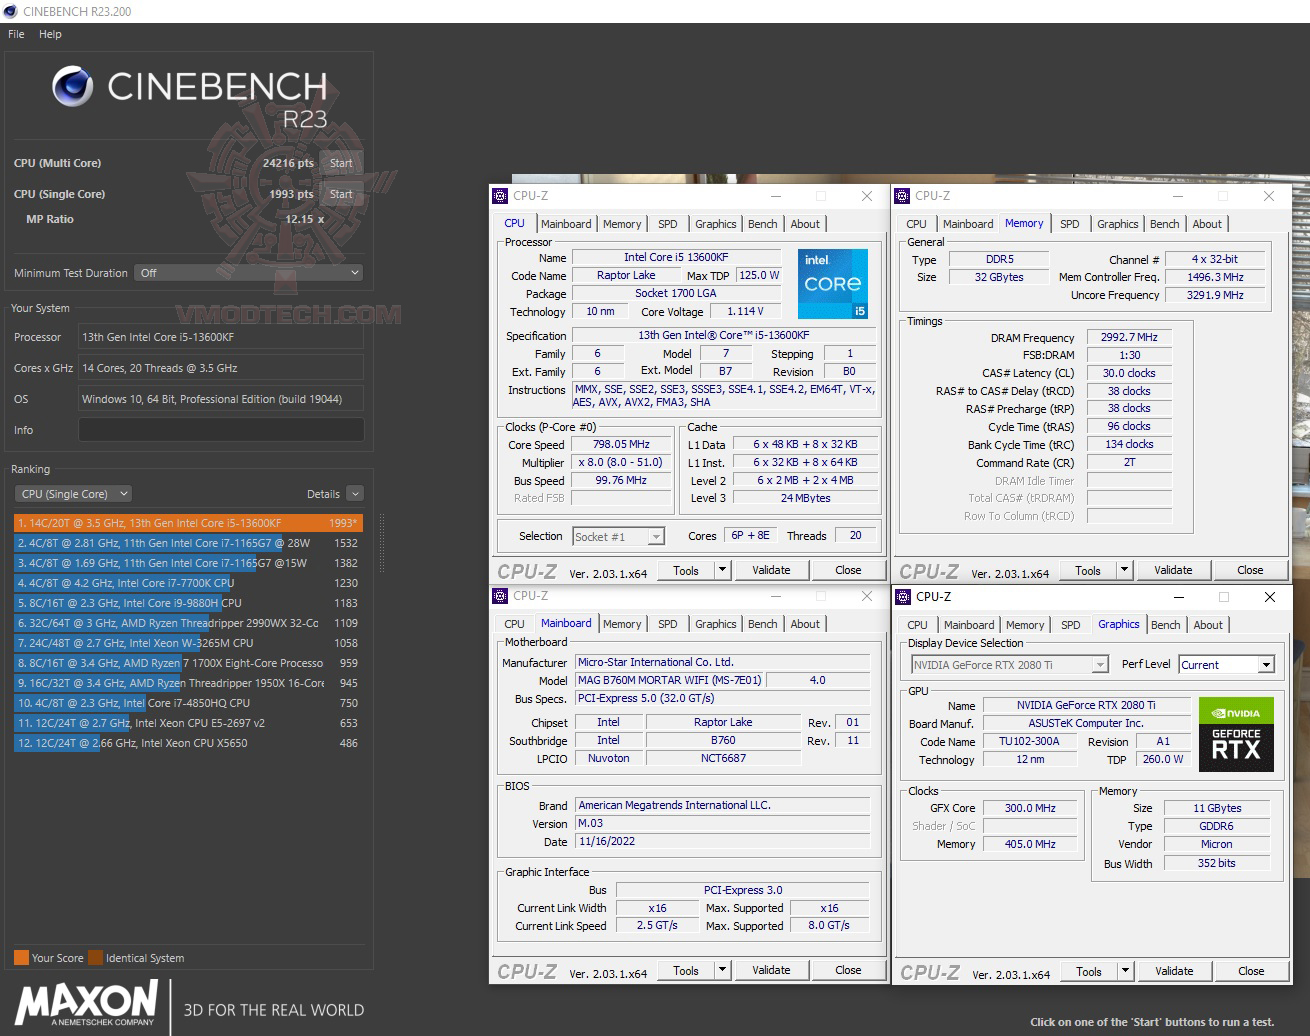Click Validate in the CPU tab window
This screenshot has width=1310, height=1036.
pyautogui.click(x=771, y=570)
